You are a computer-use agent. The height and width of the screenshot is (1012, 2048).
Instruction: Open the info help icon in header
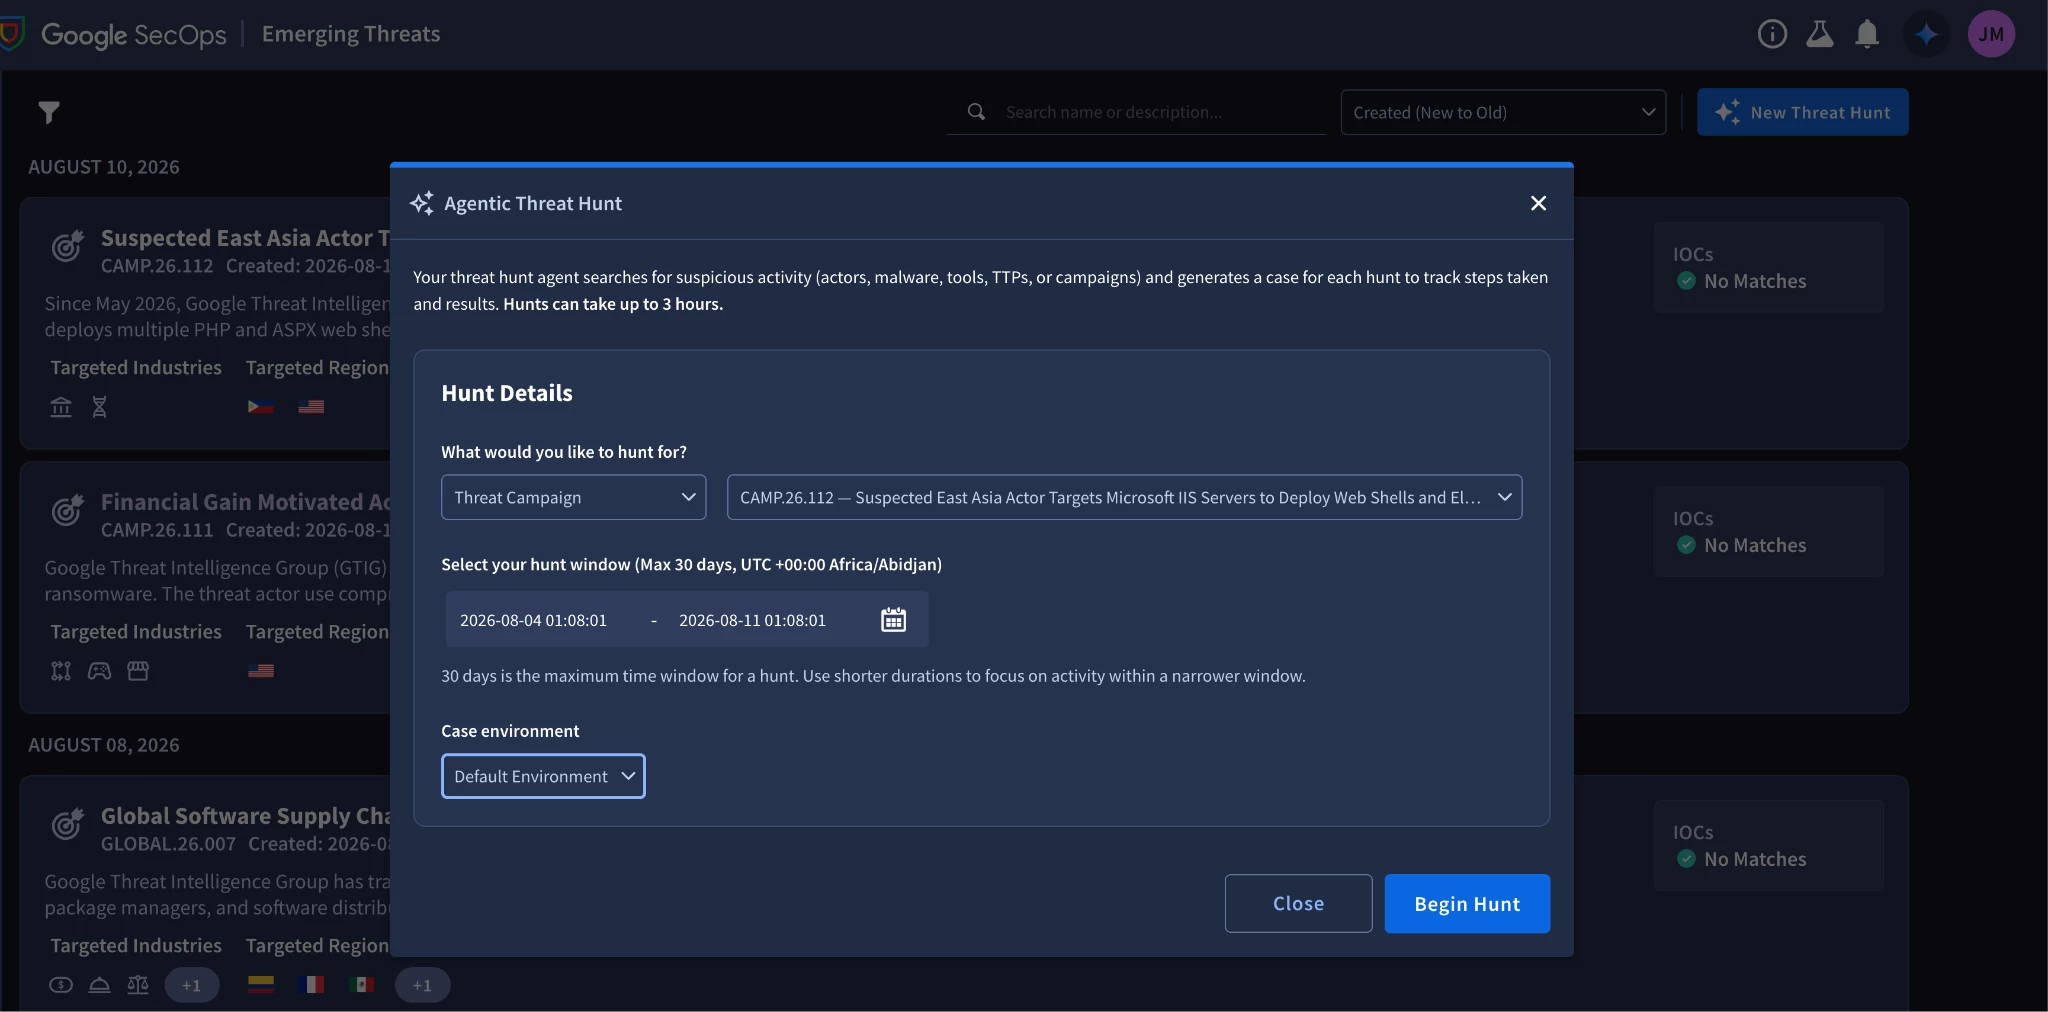pos(1772,35)
